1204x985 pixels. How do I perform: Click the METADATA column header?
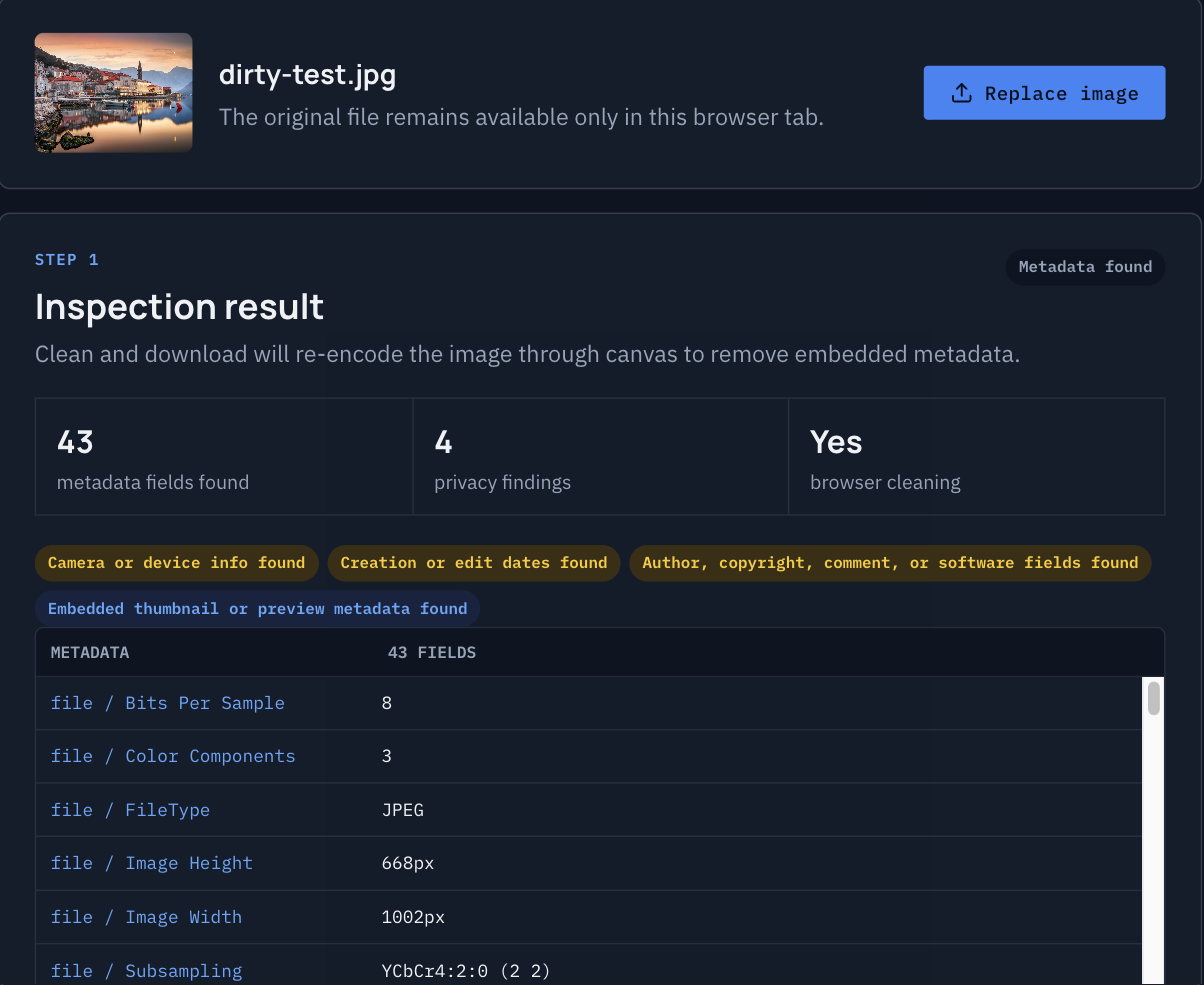[x=90, y=653]
